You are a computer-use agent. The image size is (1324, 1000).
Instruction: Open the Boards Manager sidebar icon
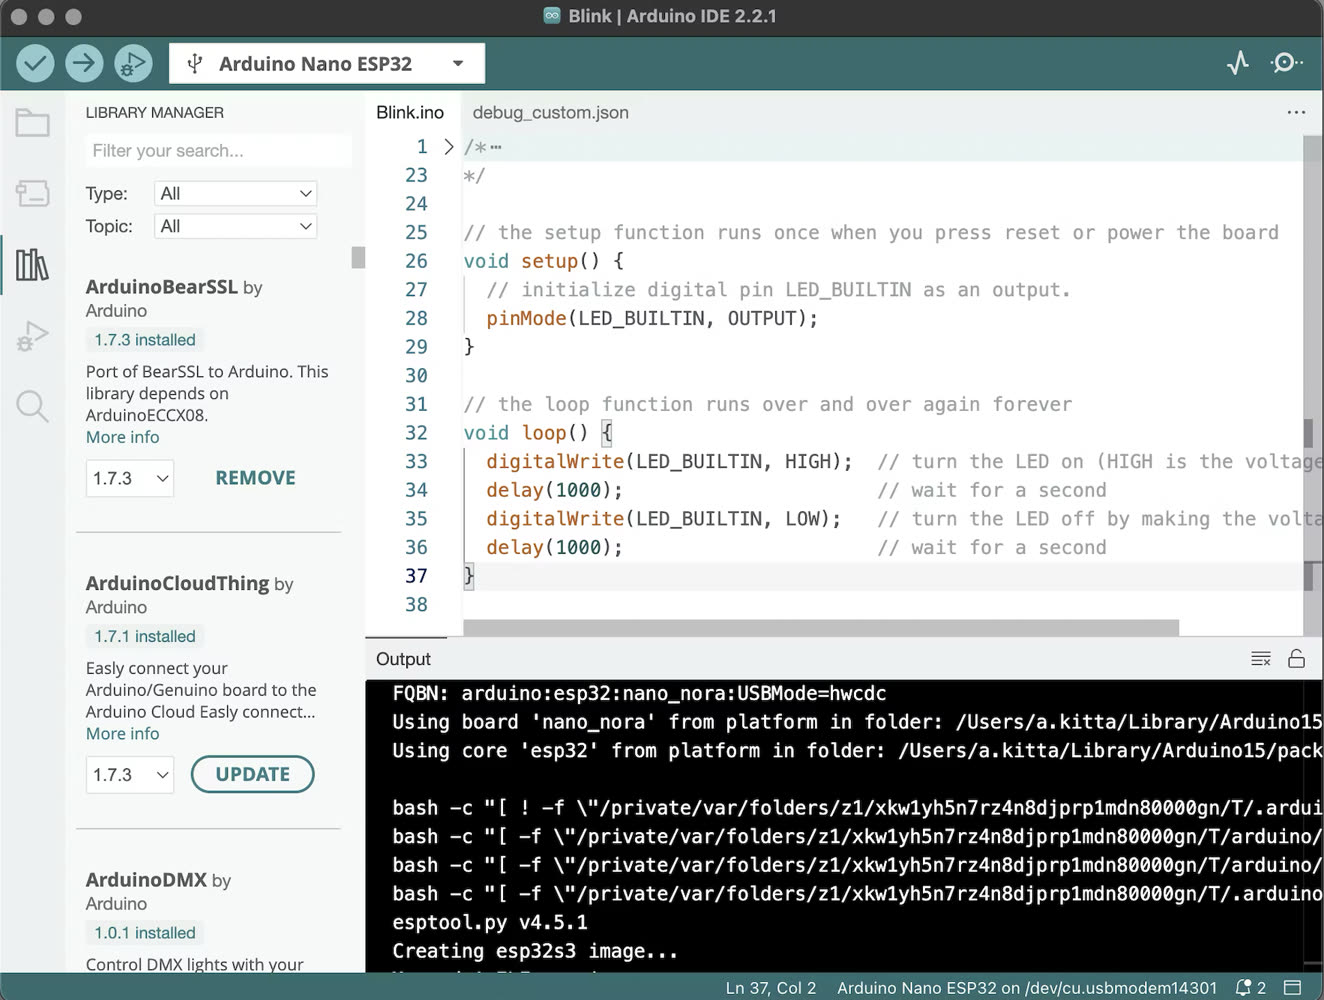(x=33, y=193)
